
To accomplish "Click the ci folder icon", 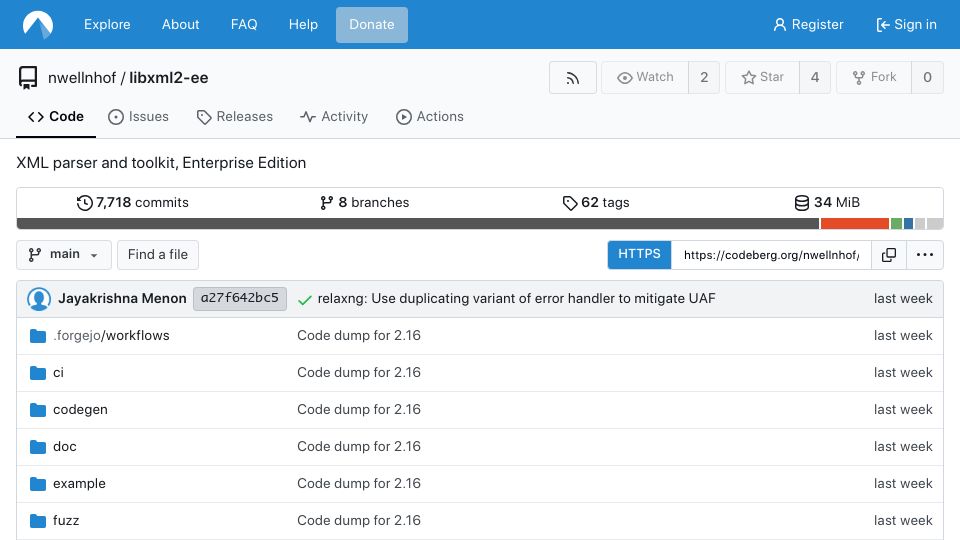I will click(38, 373).
